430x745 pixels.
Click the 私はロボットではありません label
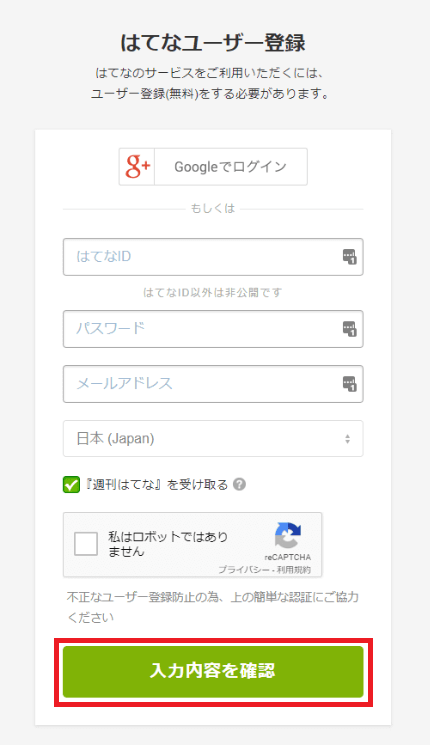(168, 544)
